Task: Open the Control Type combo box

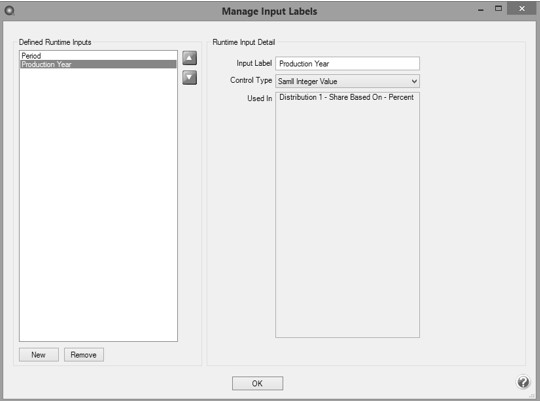Action: [x=347, y=81]
